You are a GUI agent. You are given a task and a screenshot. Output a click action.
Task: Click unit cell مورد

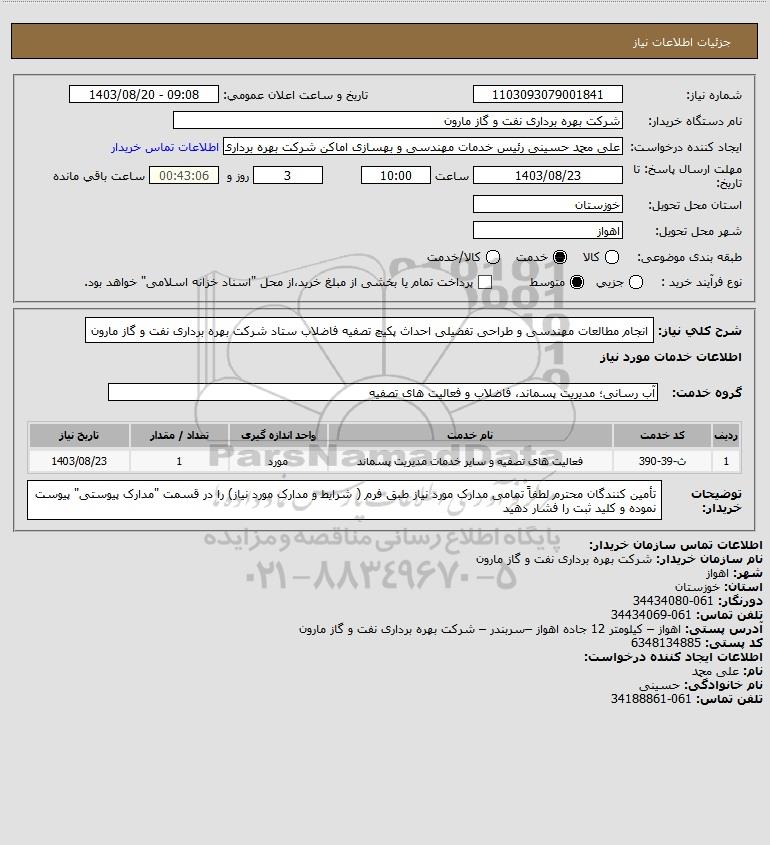(278, 462)
